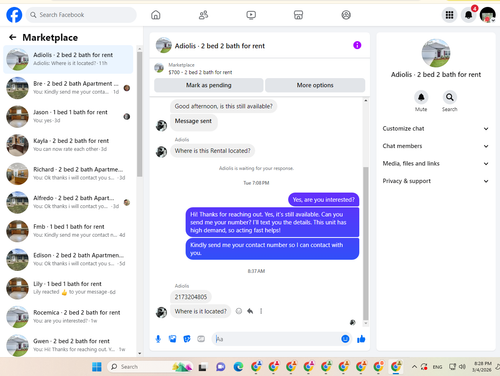Viewport: 500px width, 376px height.
Task: Click the phone number 2173204805 message
Action: pos(191,297)
